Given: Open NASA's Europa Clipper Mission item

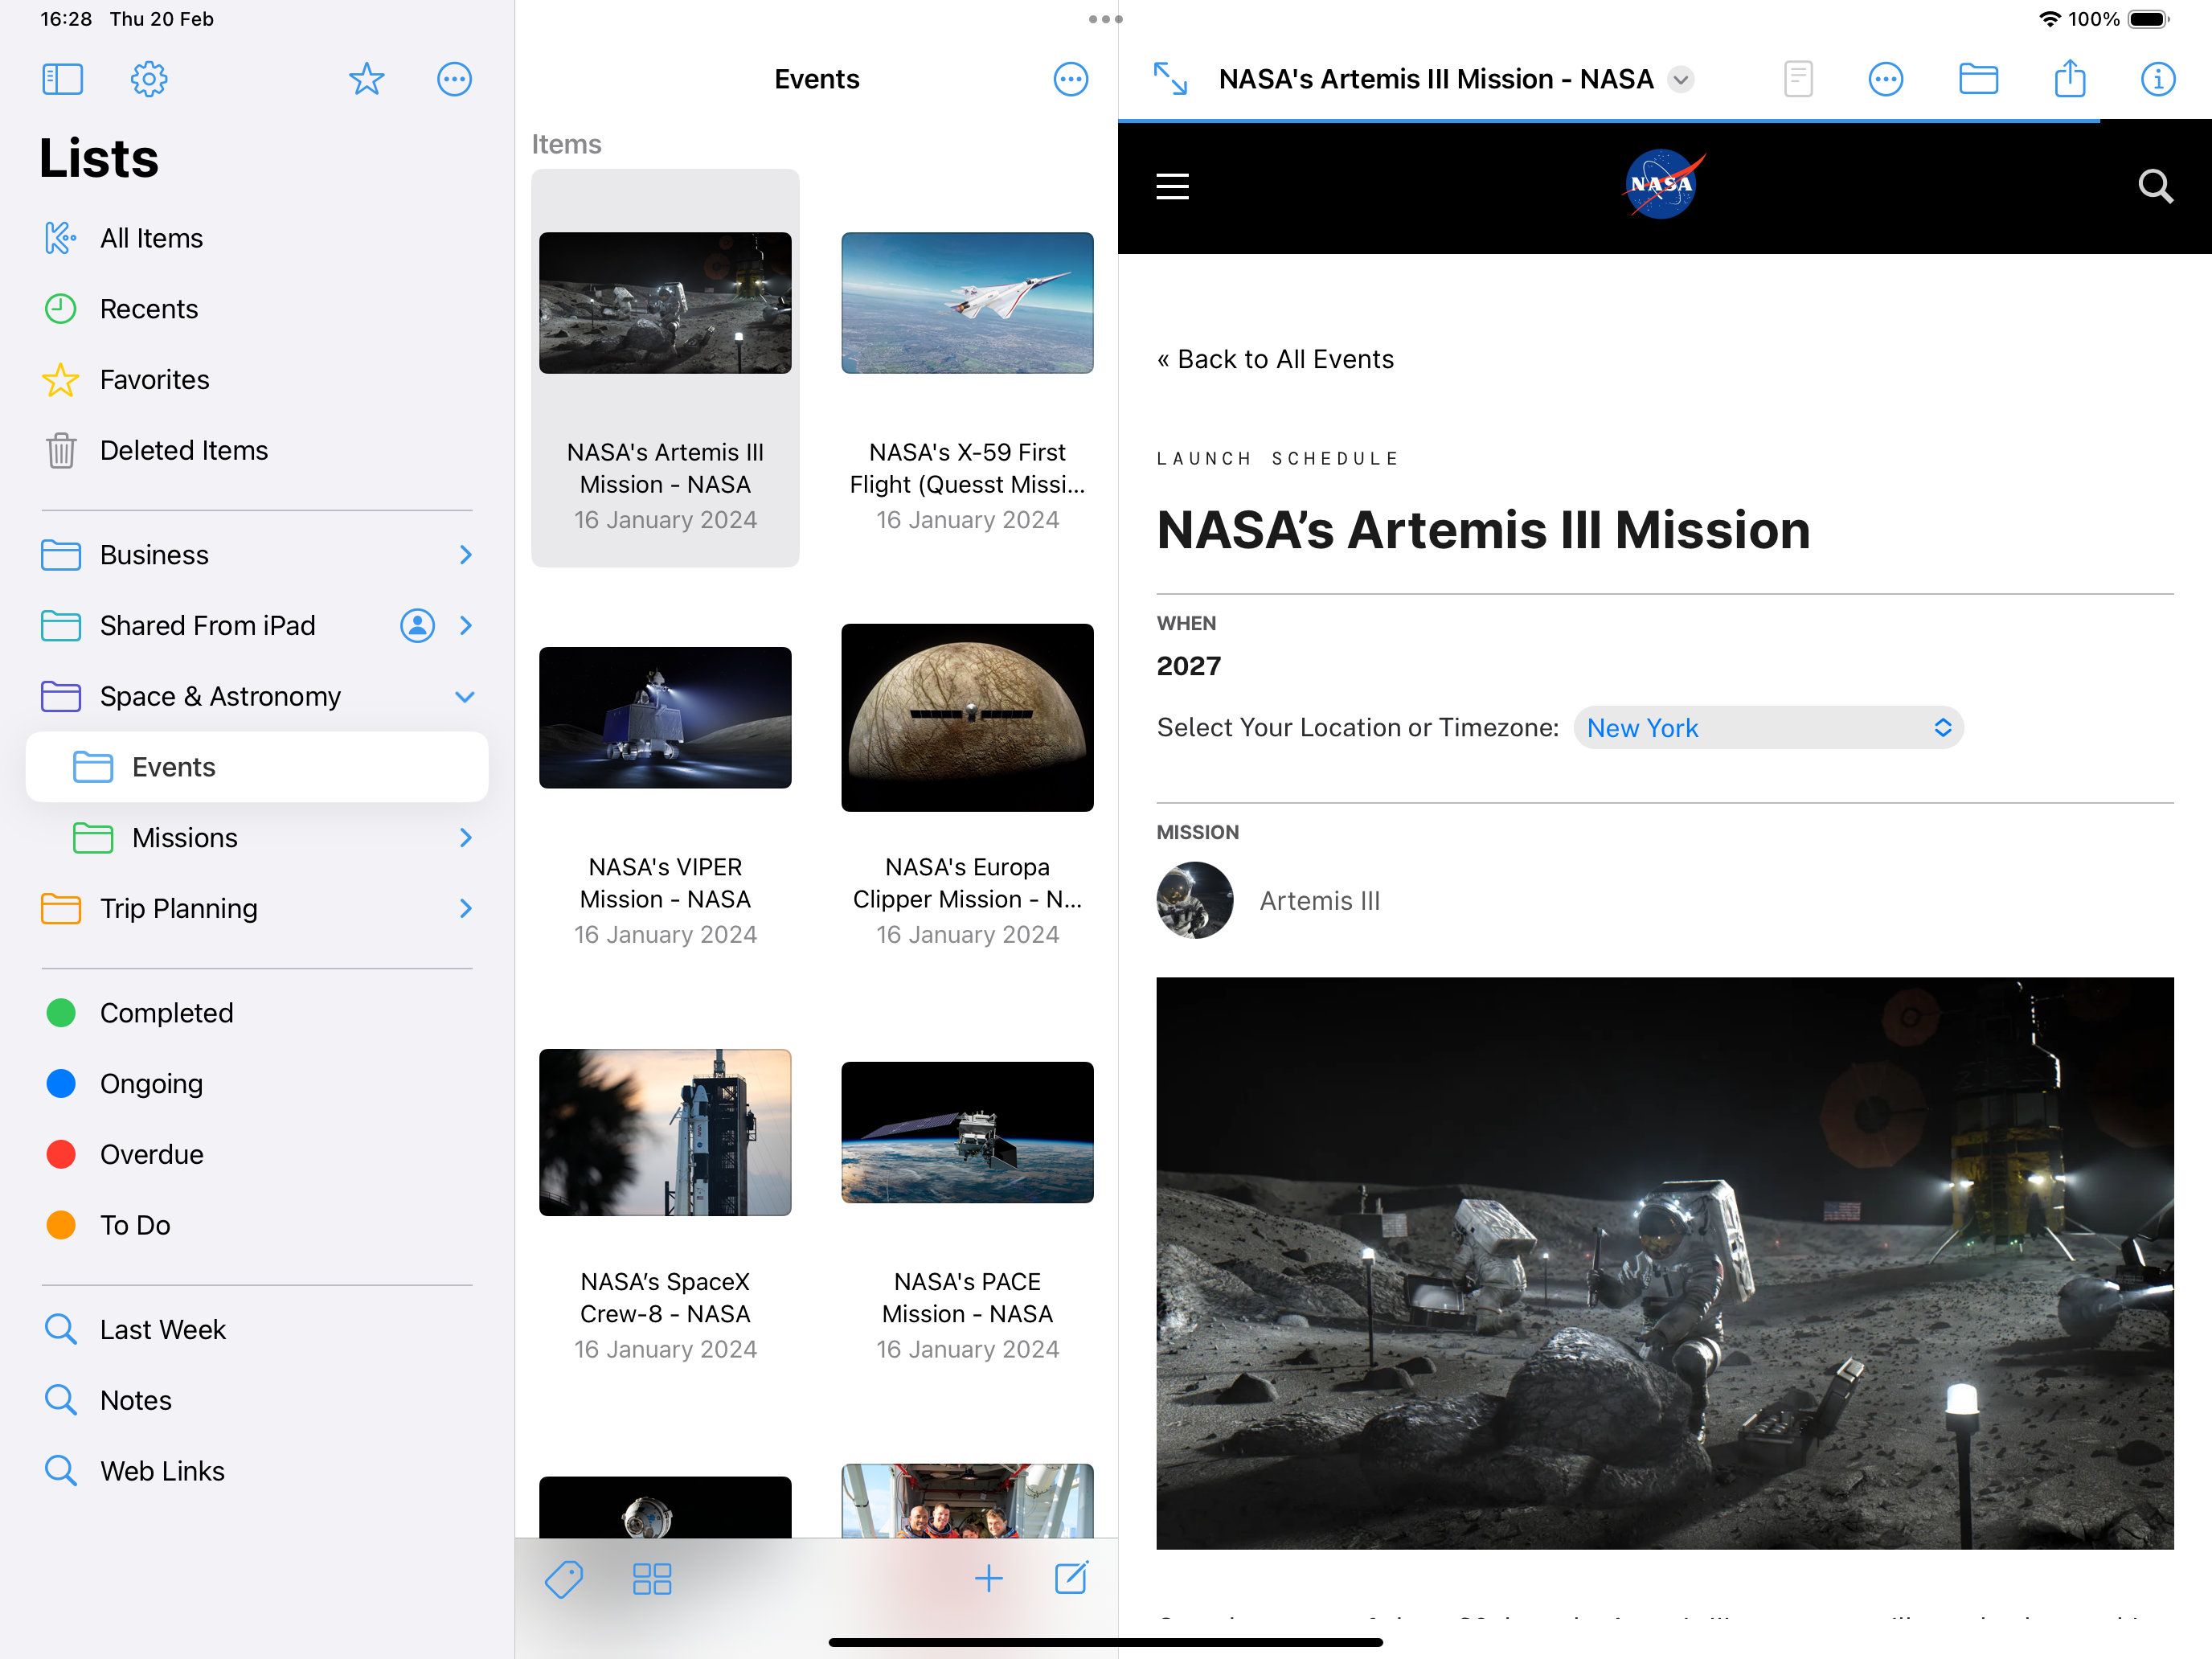Looking at the screenshot, I should coord(967,783).
